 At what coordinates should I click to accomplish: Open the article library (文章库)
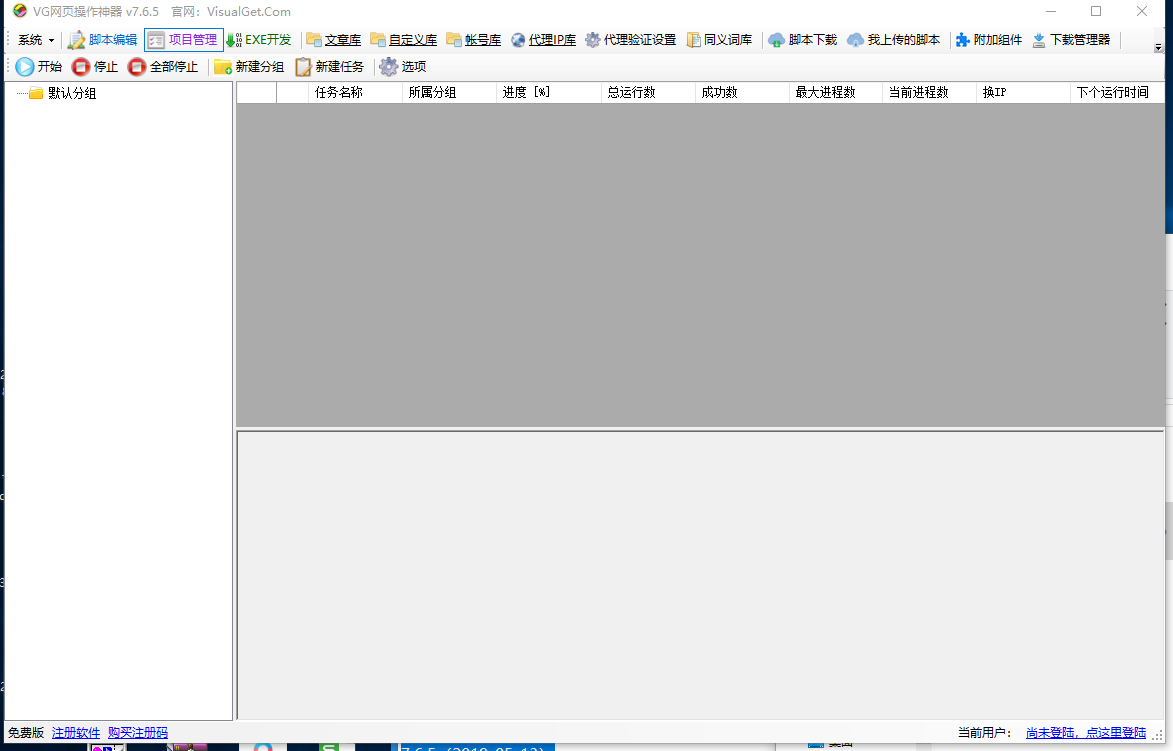[x=334, y=40]
